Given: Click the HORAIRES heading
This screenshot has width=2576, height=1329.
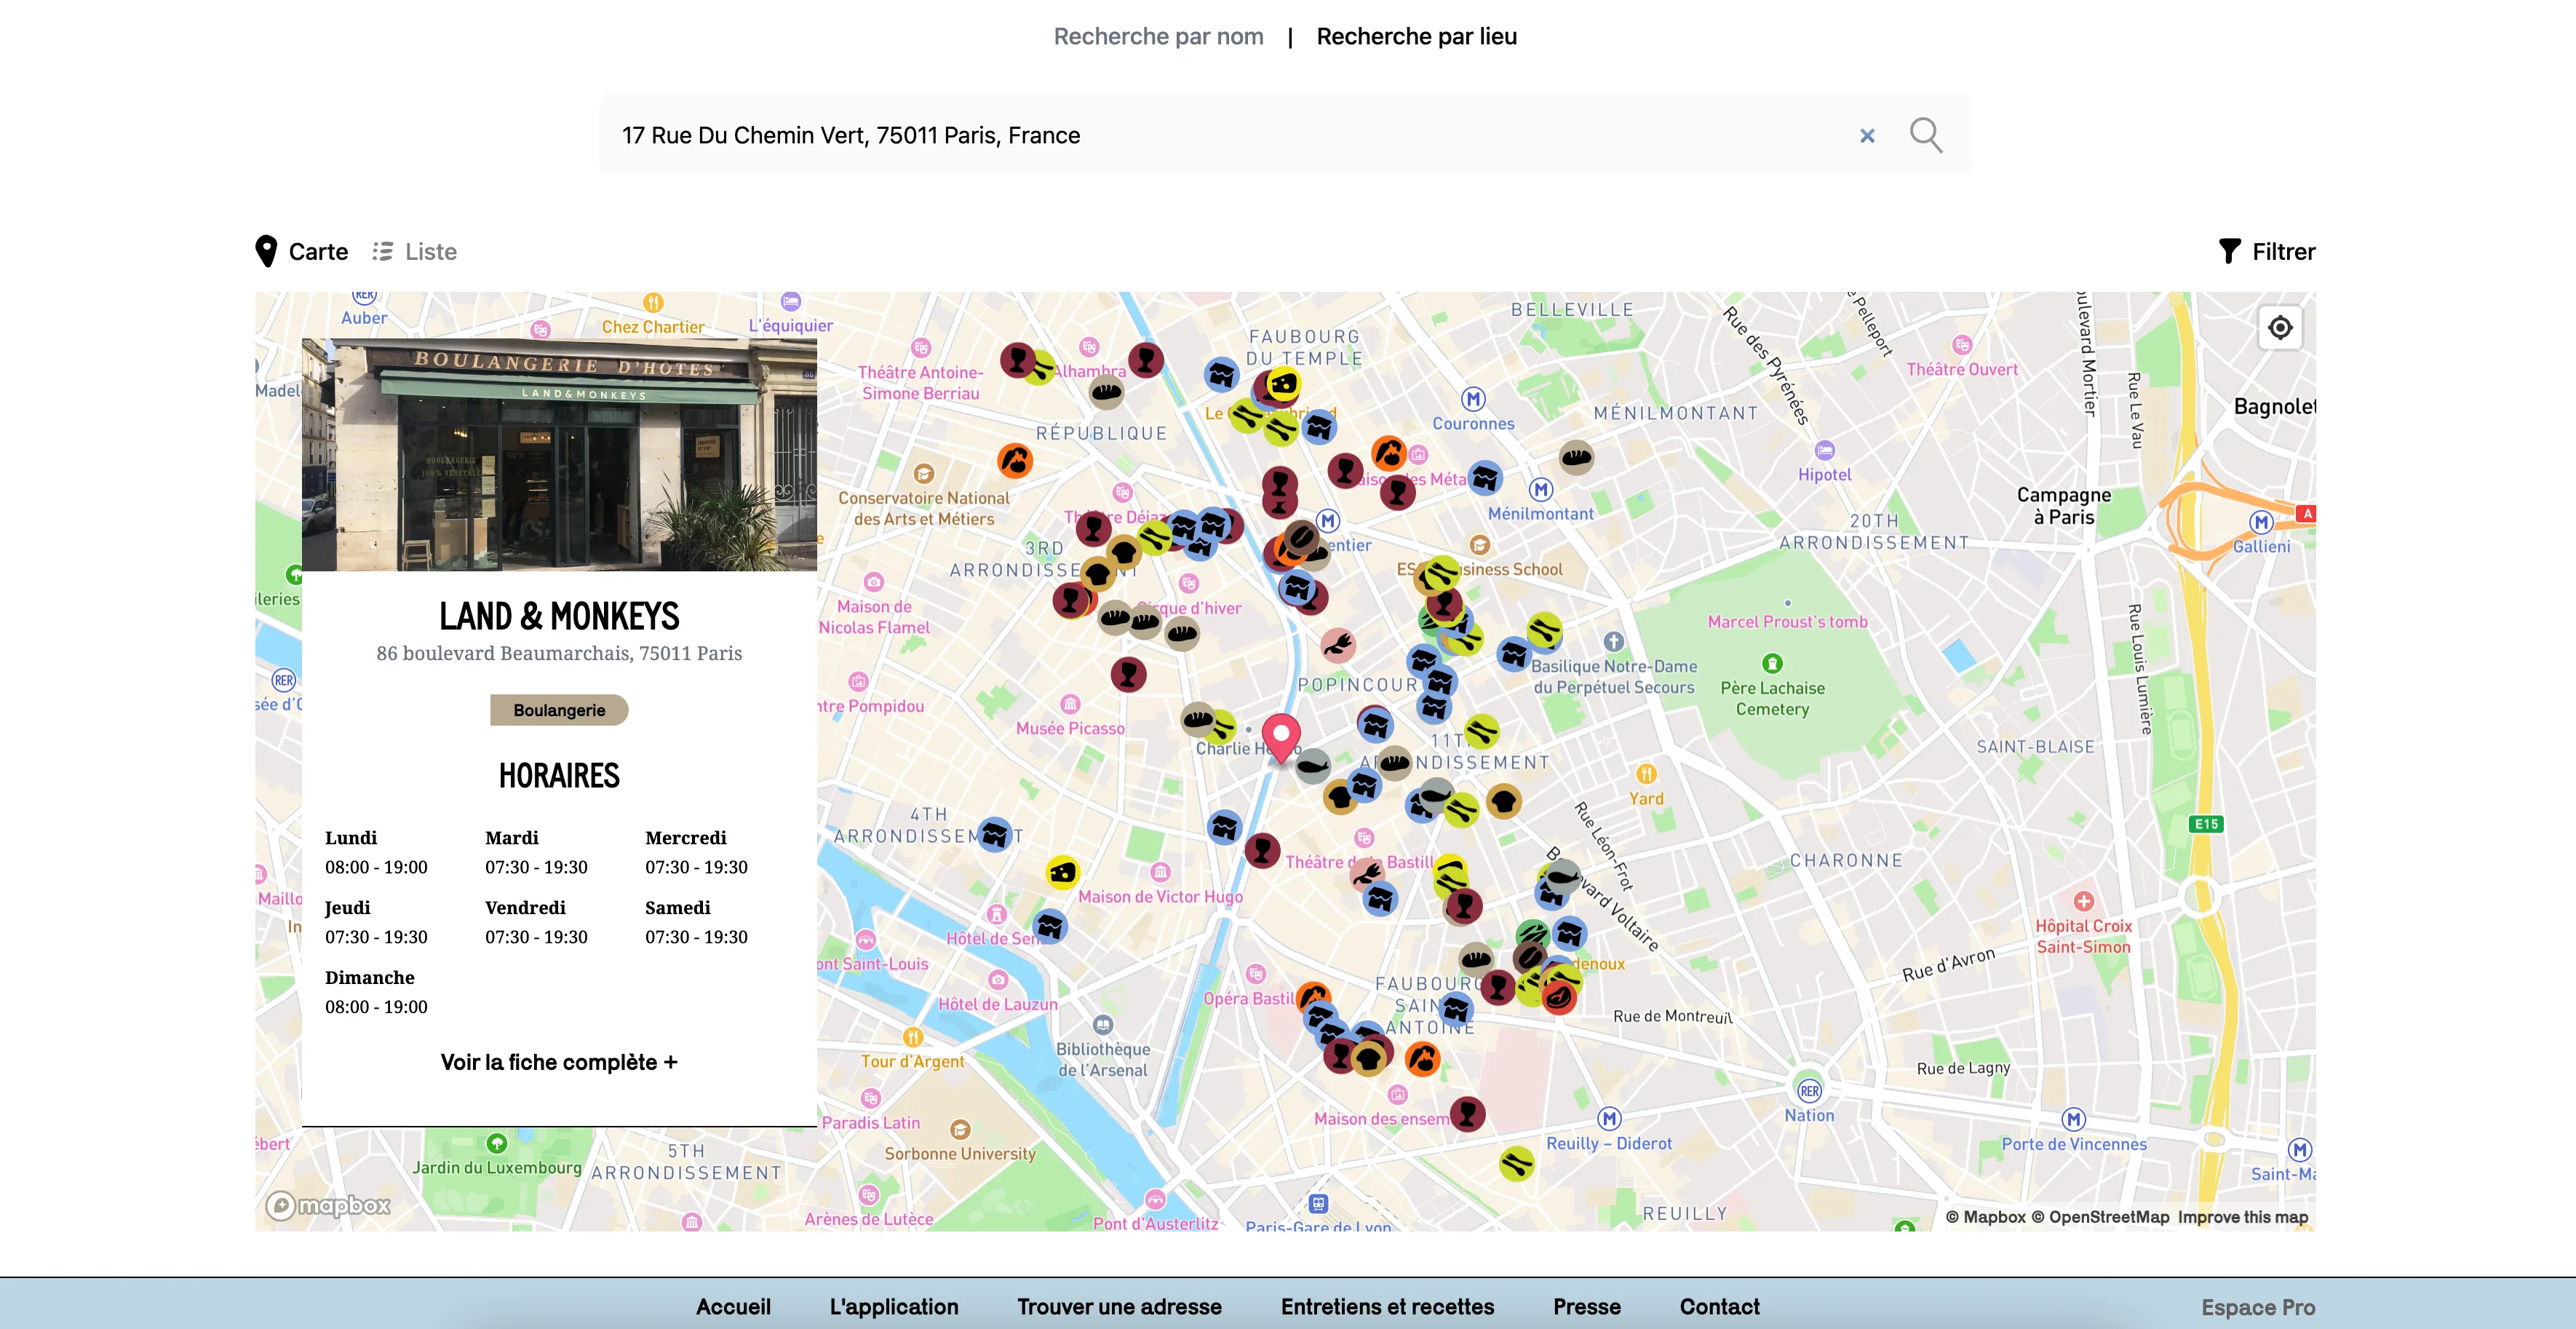Looking at the screenshot, I should (559, 776).
